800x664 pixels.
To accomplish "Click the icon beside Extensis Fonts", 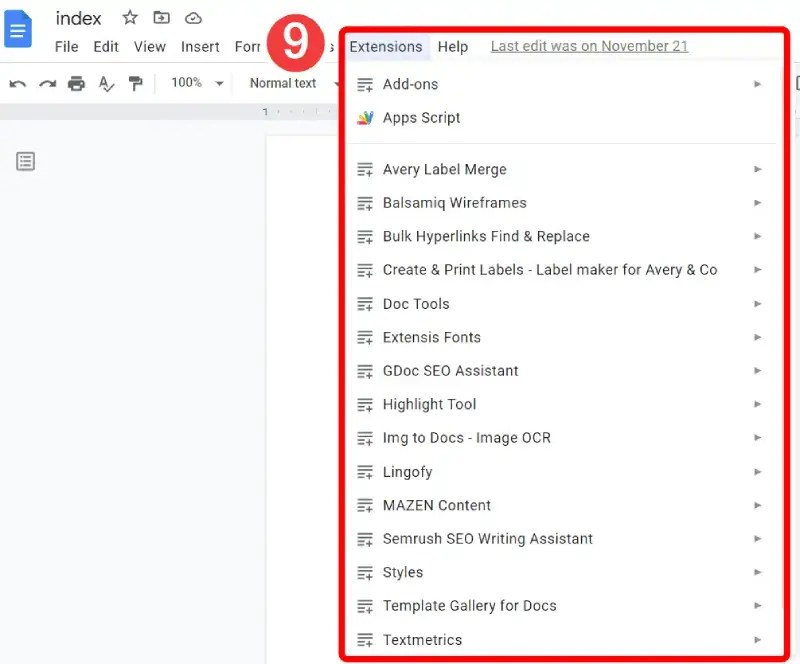I will click(x=365, y=337).
